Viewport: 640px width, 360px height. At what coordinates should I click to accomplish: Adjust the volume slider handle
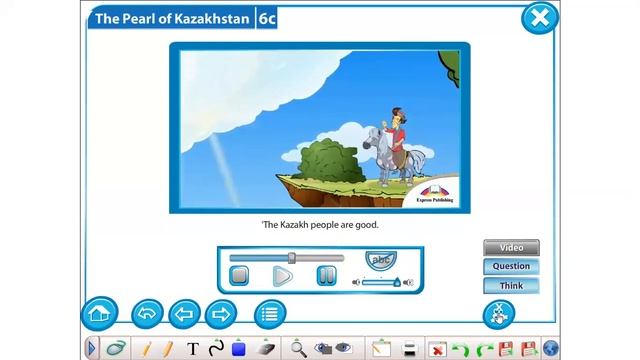[397, 282]
